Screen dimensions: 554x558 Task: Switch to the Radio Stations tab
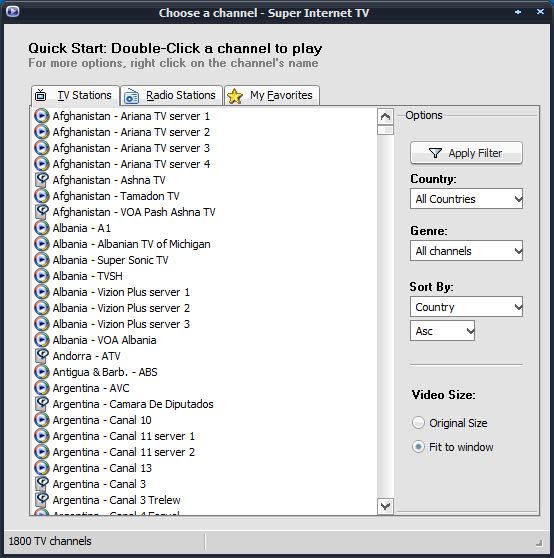click(x=172, y=96)
